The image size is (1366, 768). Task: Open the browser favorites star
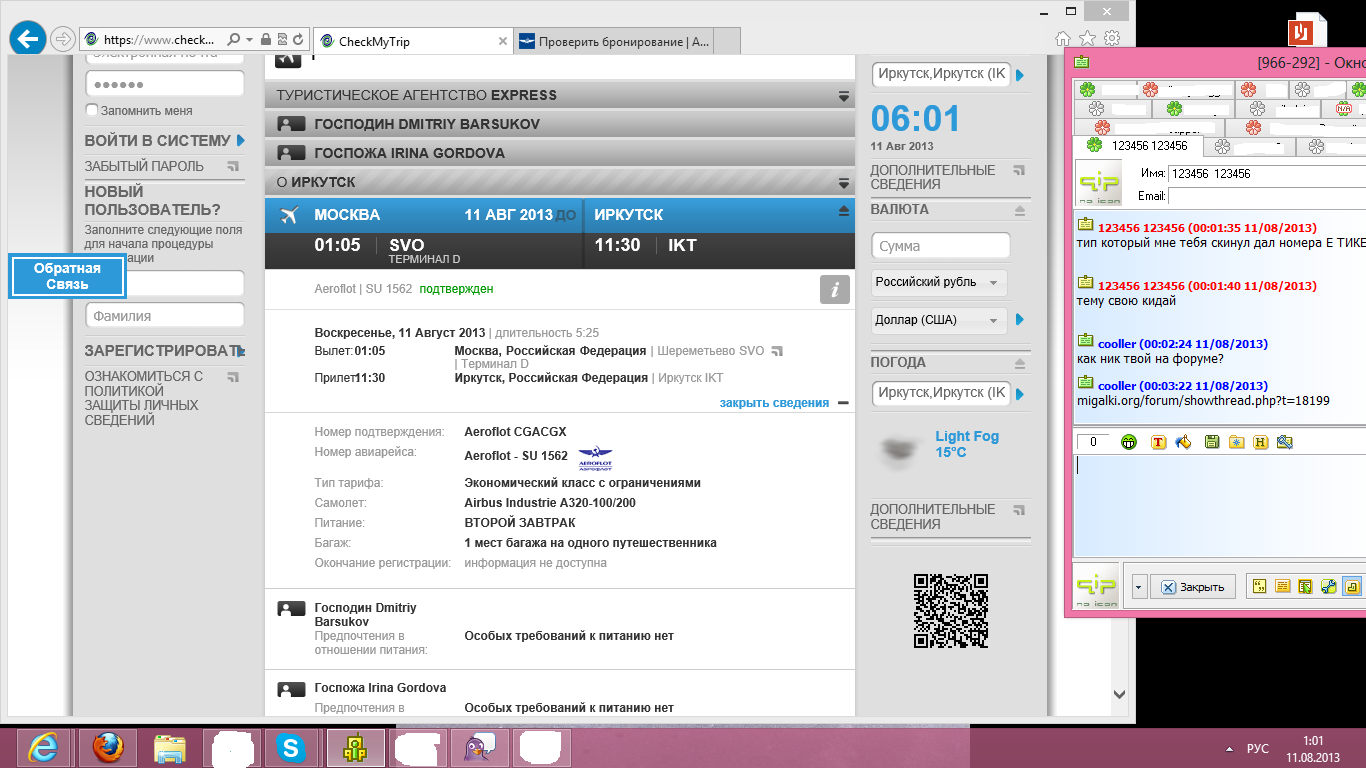(x=1087, y=39)
